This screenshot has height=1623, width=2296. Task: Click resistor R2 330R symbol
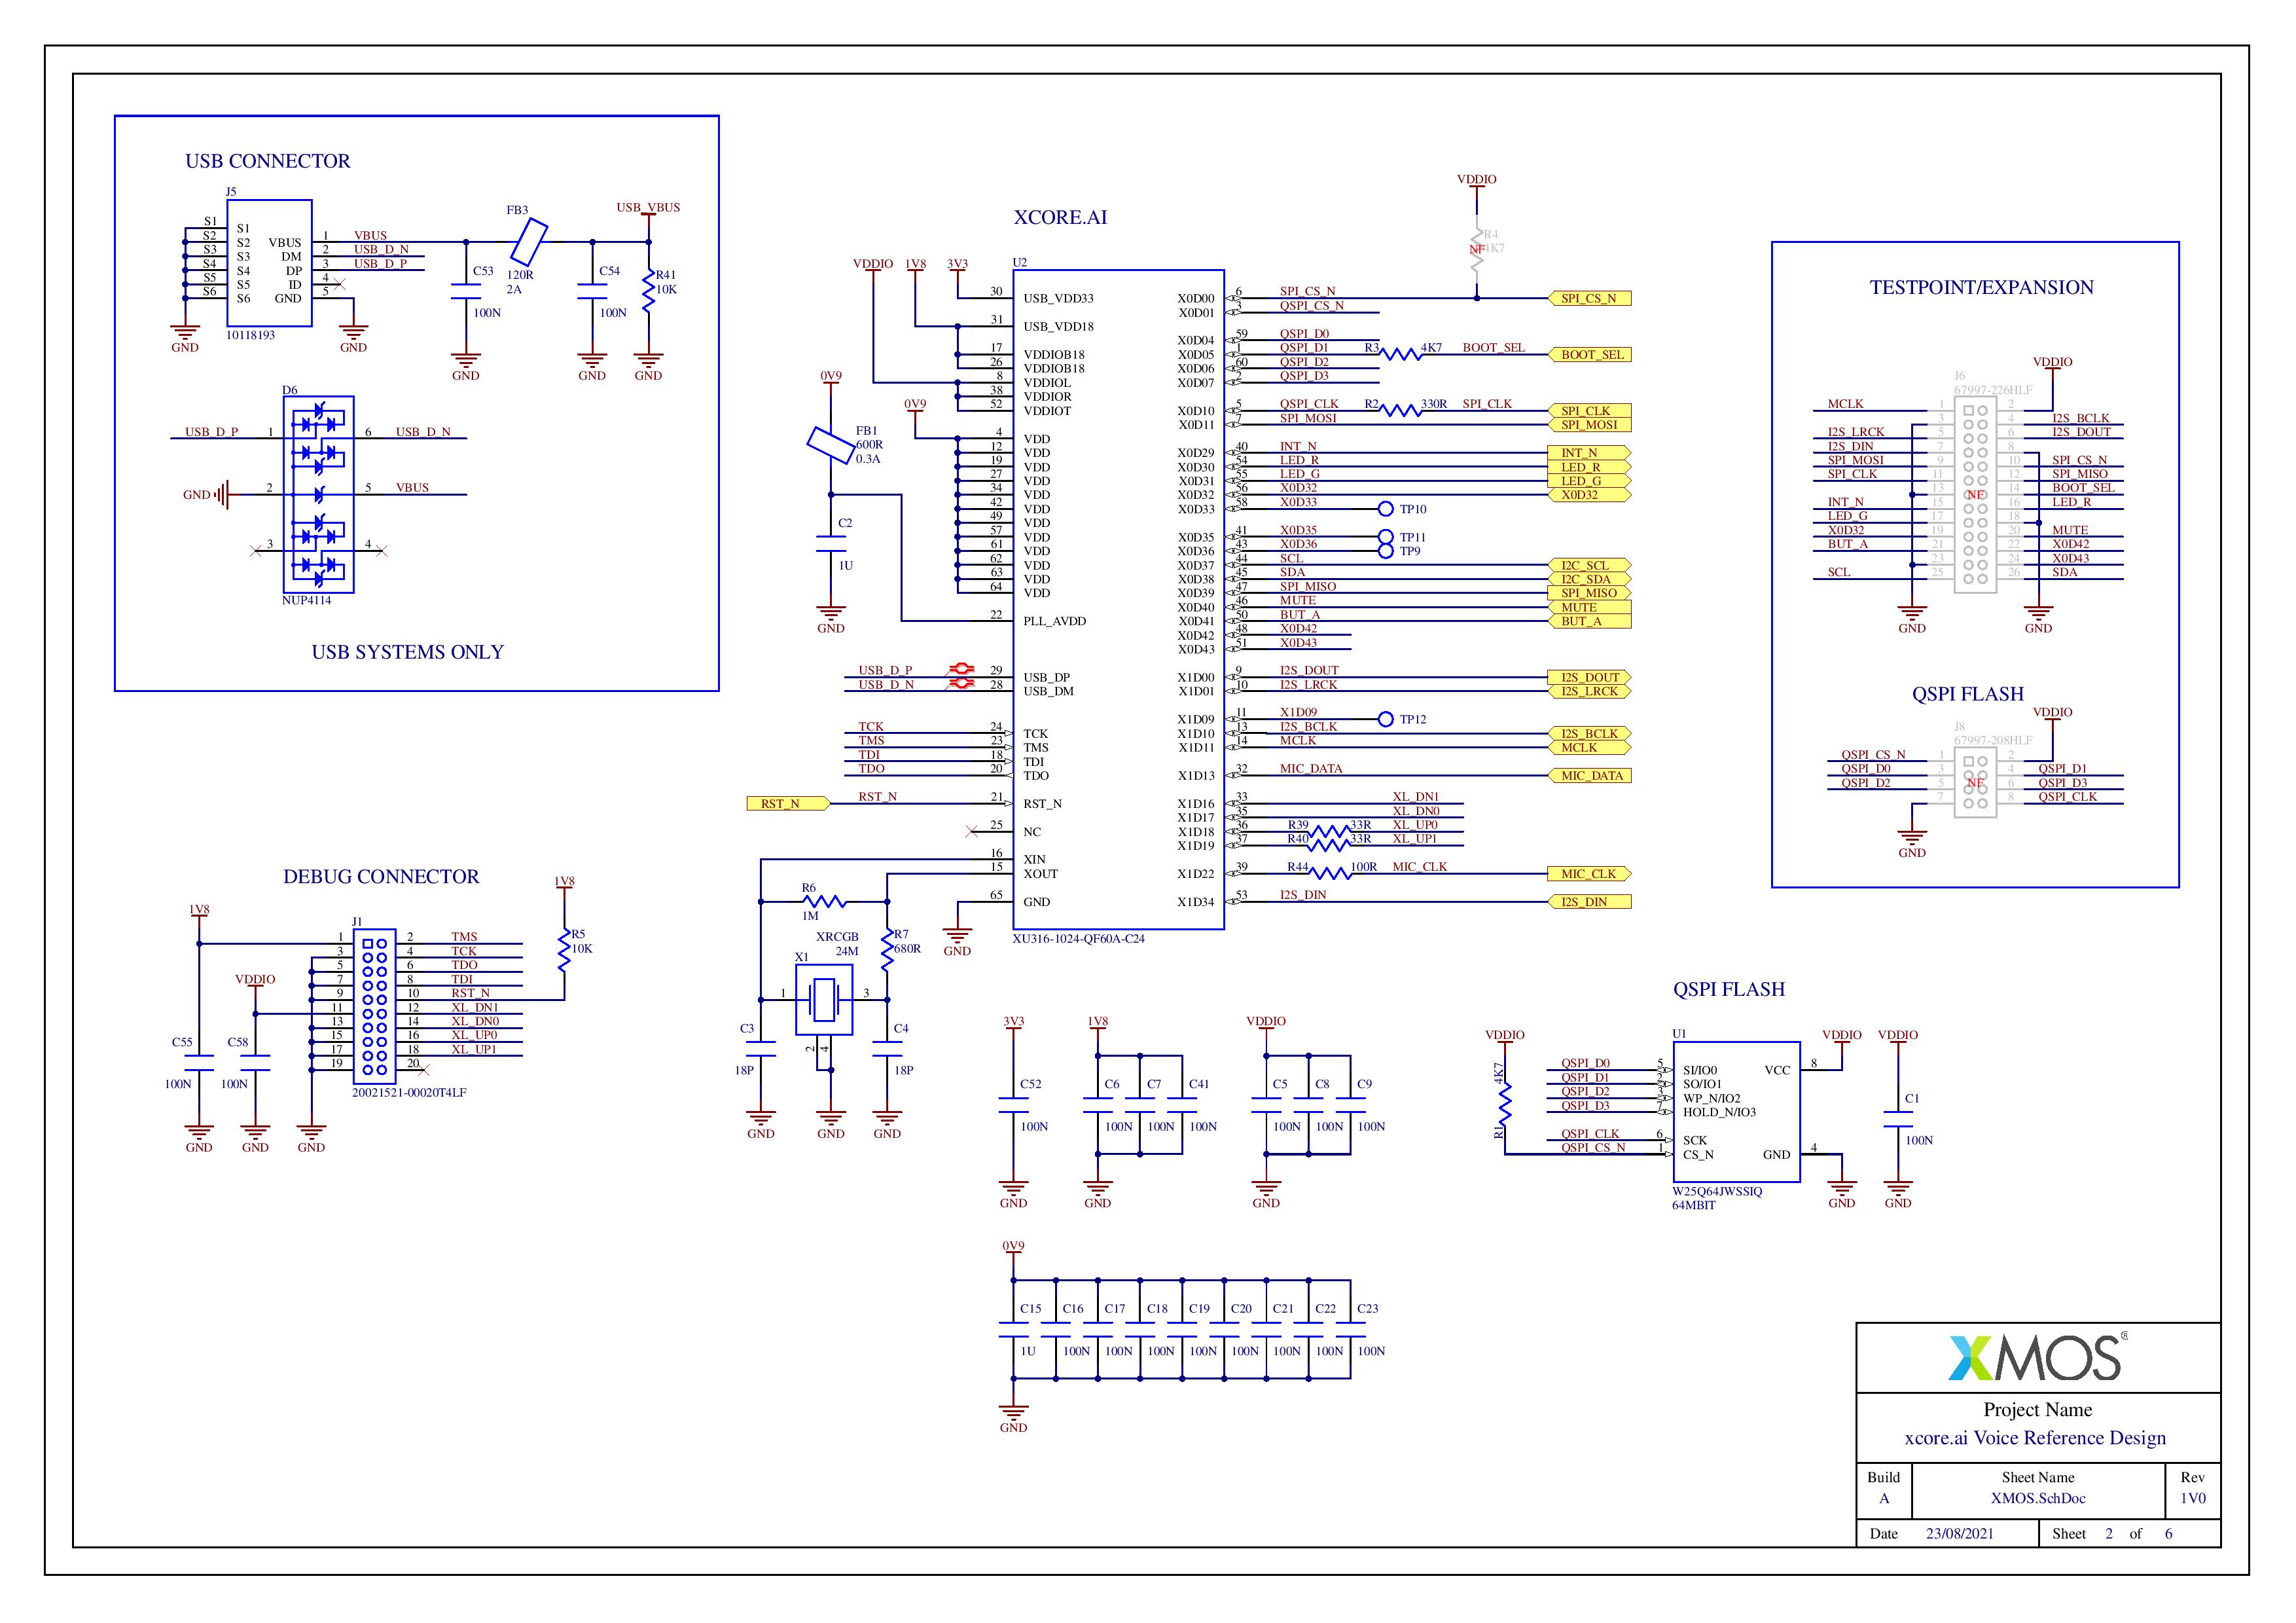[1400, 410]
